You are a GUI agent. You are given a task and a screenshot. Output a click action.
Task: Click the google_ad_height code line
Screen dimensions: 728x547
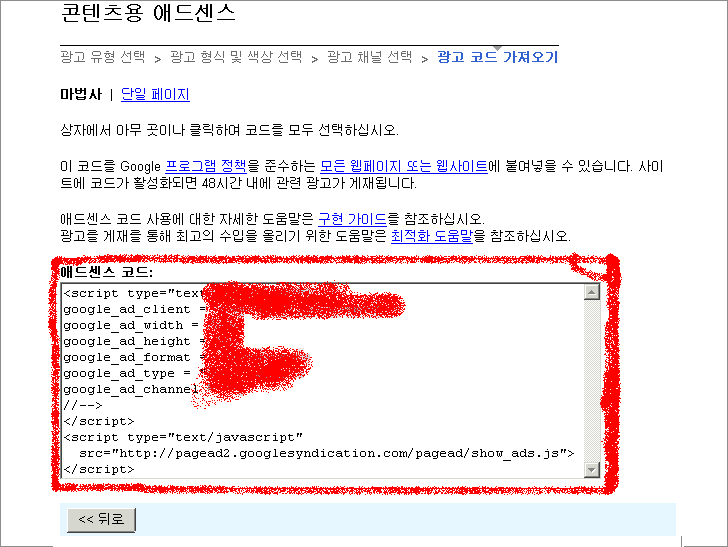135,341
